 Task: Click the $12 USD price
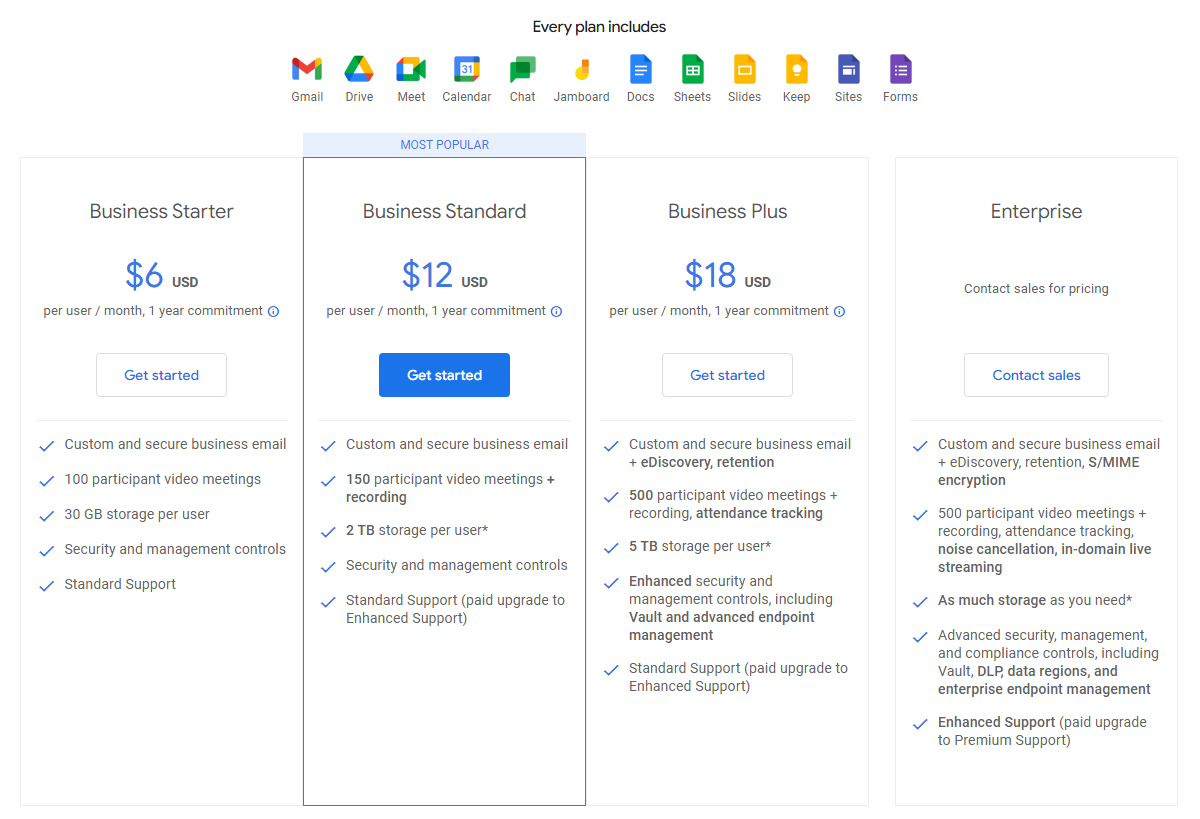pos(444,274)
